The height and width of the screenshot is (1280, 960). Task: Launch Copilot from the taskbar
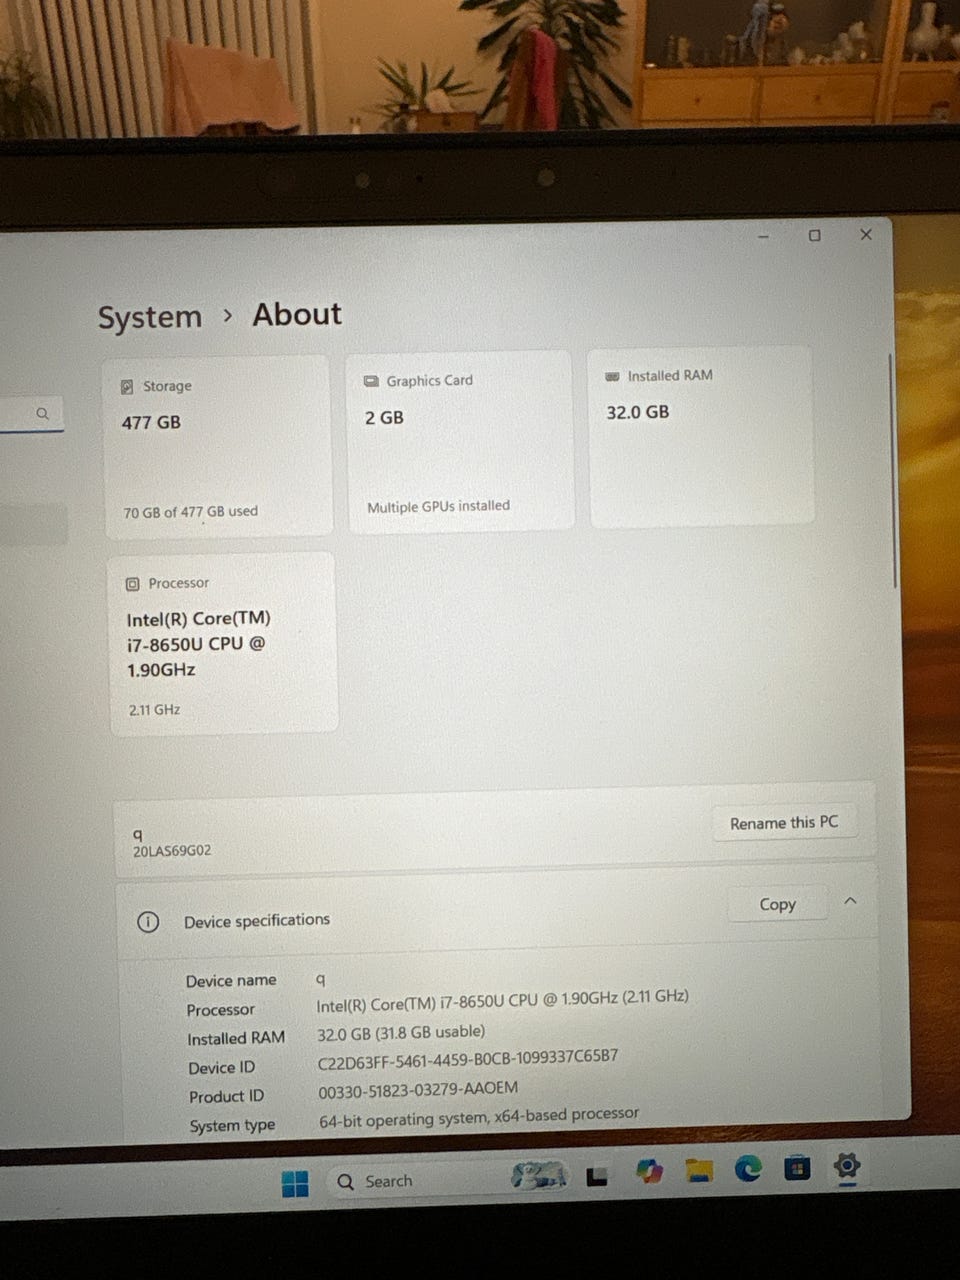coord(649,1171)
